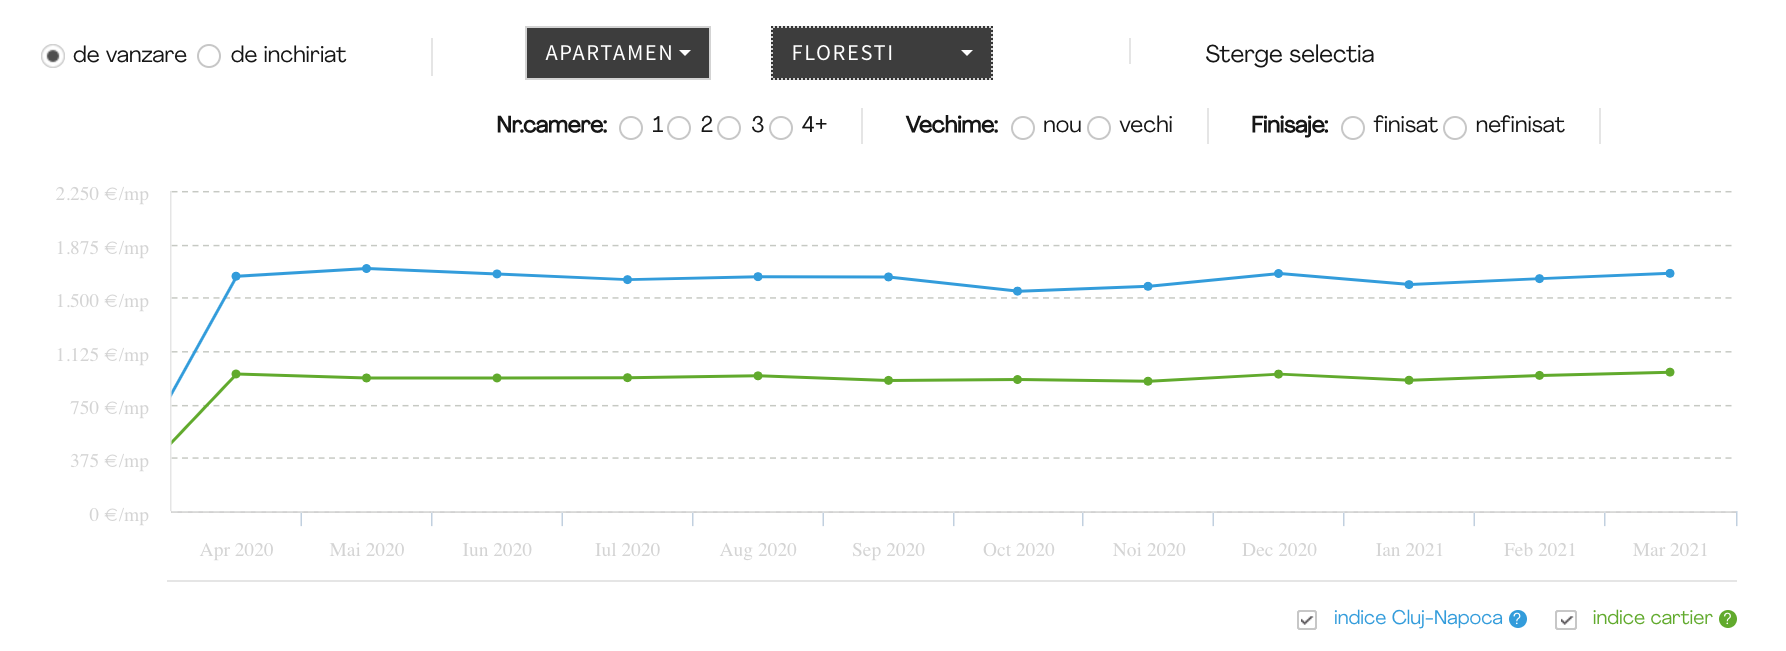
Task: Select 'vechi' under Vechime
Action: tap(1099, 128)
